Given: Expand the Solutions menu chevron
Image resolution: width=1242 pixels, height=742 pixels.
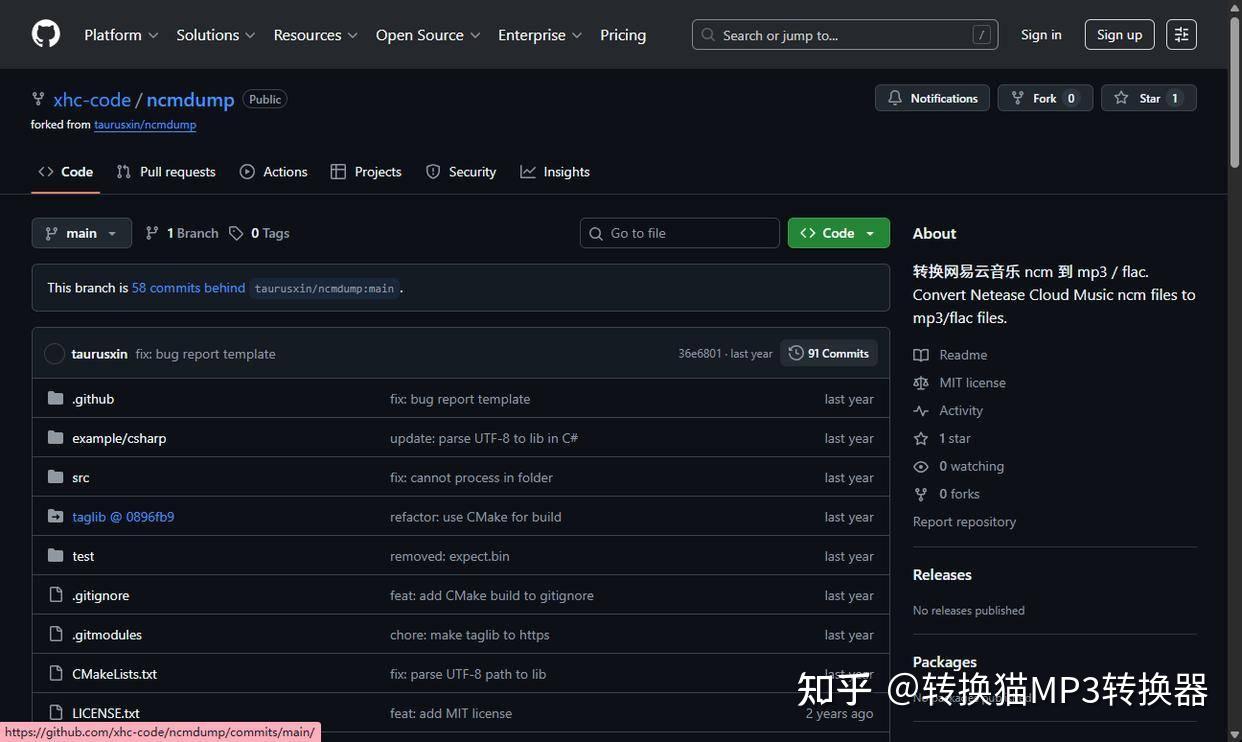Looking at the screenshot, I should (248, 34).
